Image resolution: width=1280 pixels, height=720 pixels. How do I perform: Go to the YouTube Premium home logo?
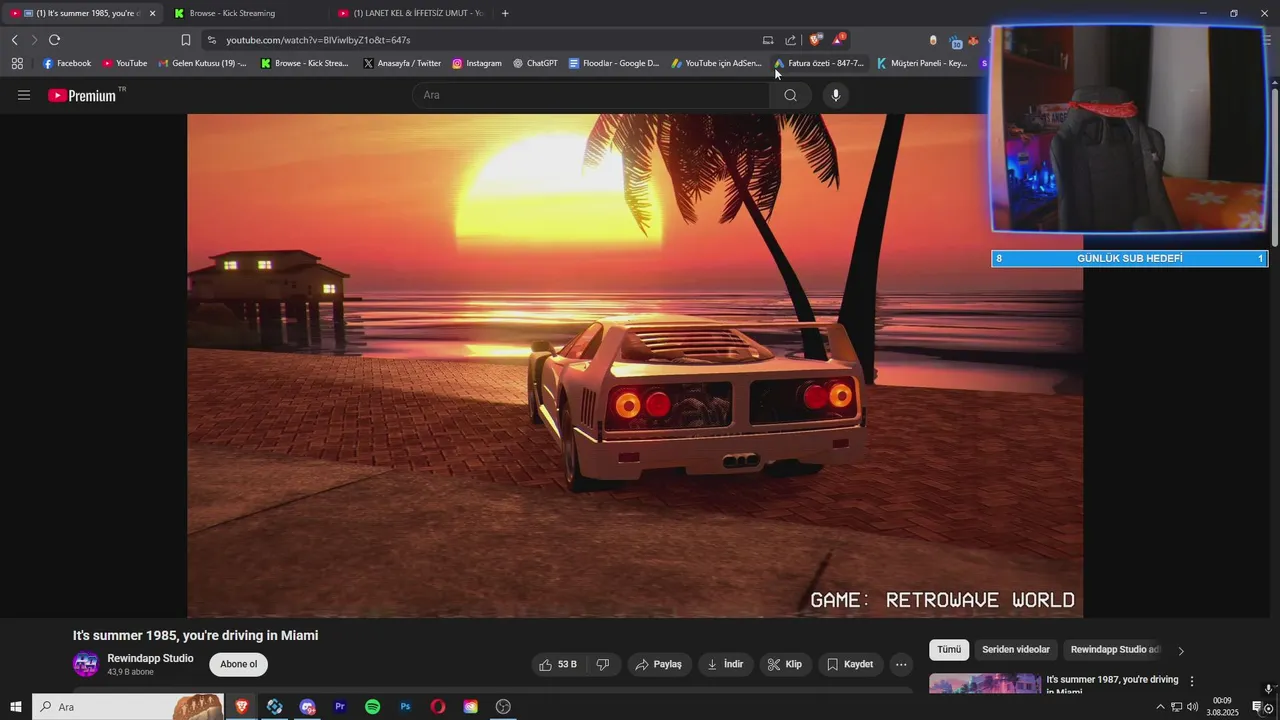(82, 95)
